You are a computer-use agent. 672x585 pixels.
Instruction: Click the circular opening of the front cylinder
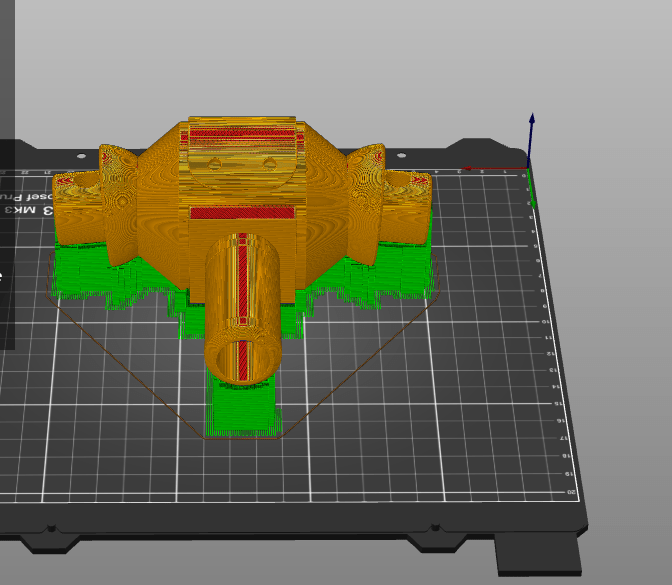241,358
